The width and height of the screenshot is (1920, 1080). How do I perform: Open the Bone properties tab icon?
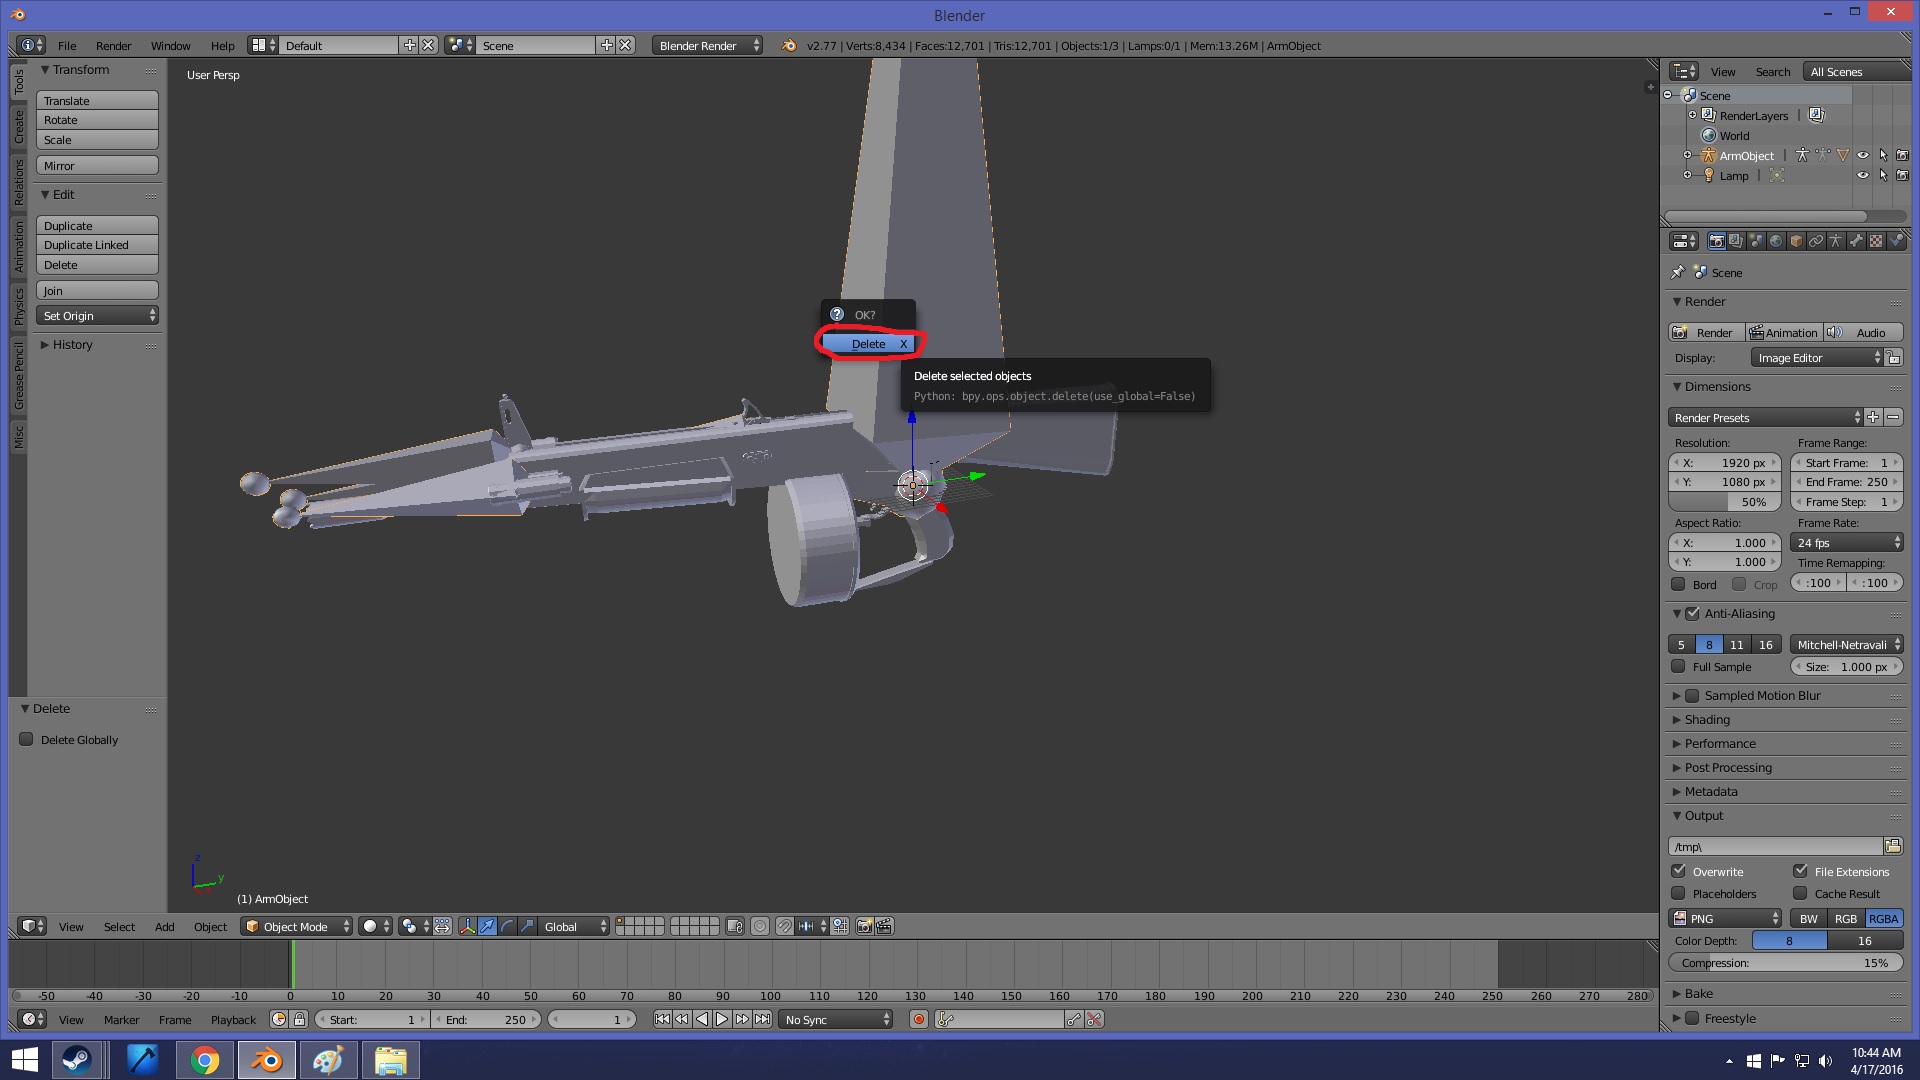coord(1856,241)
